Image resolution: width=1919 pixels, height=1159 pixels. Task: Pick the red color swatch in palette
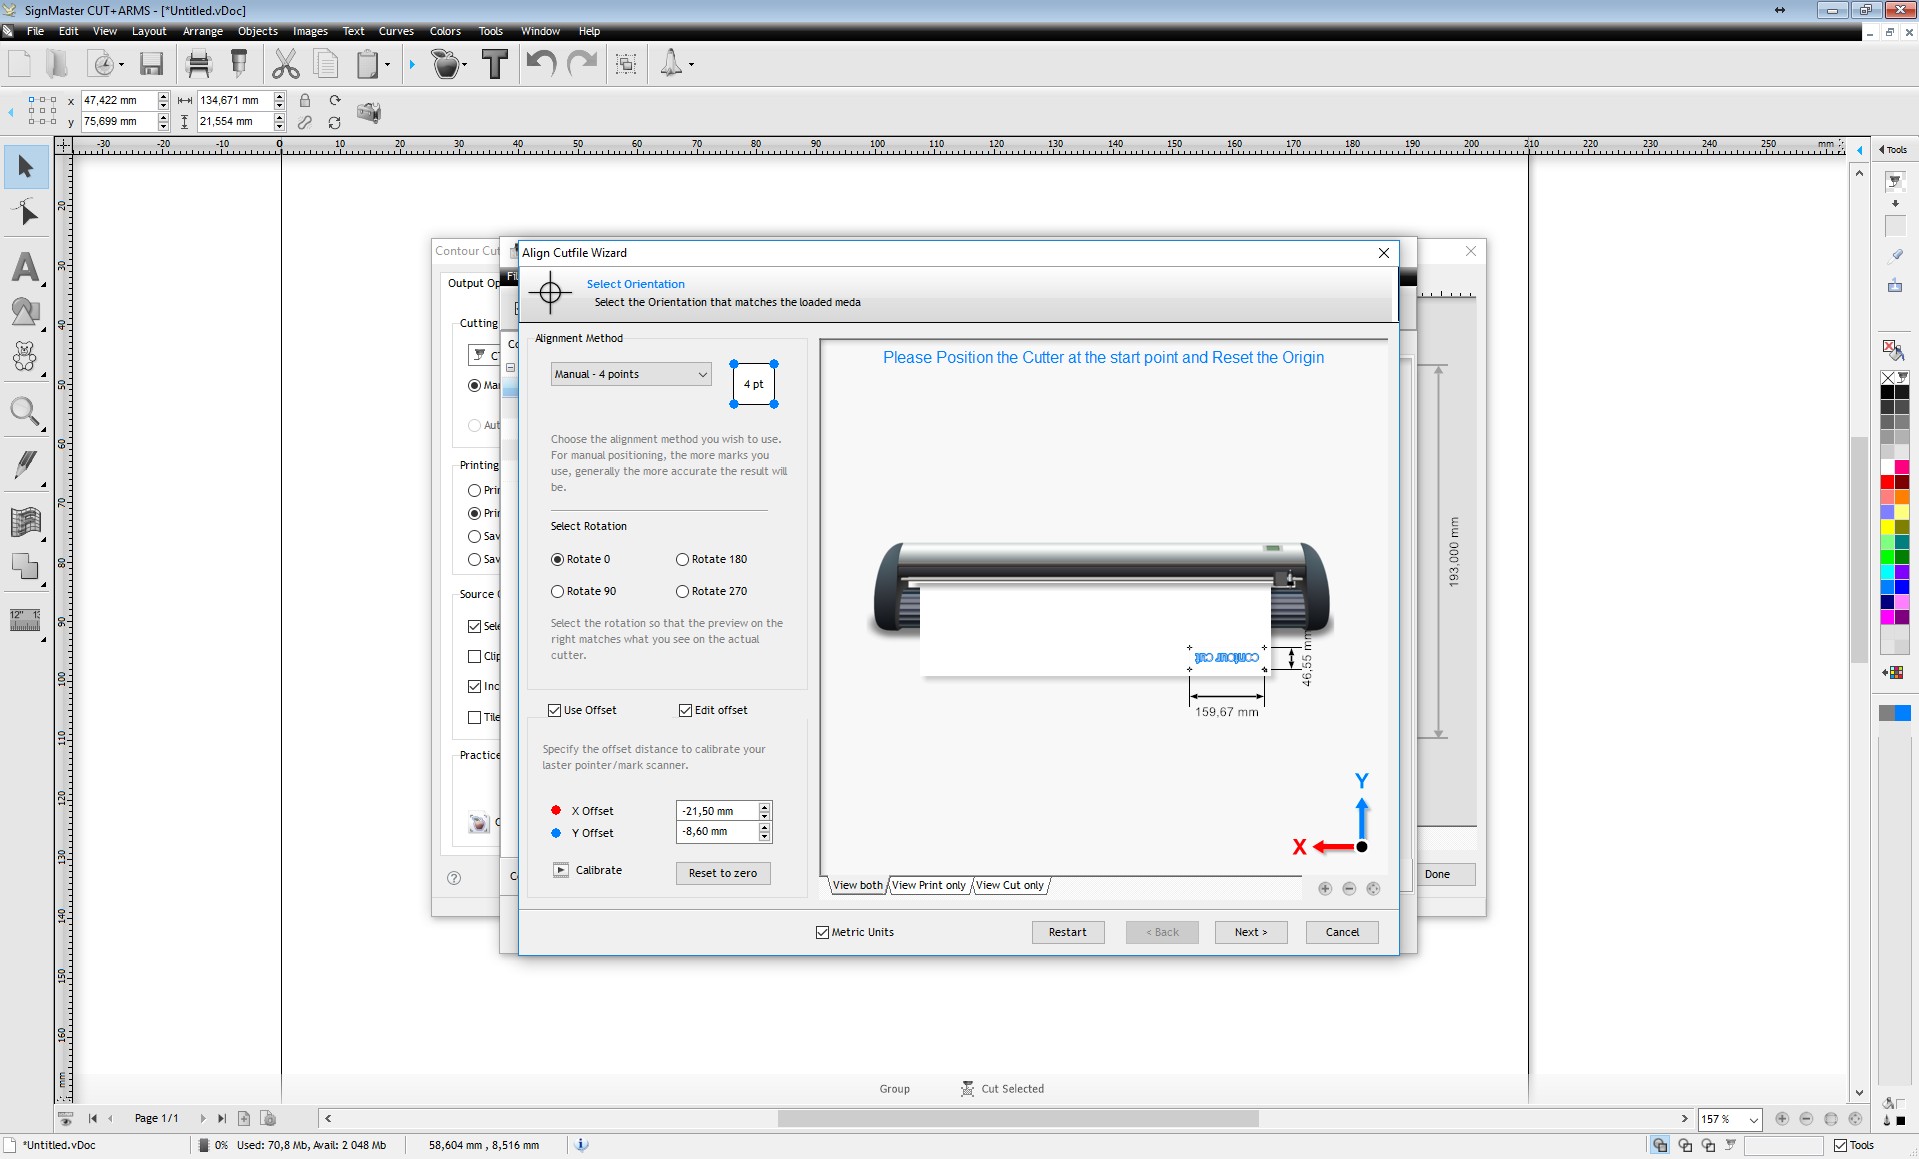[1887, 482]
